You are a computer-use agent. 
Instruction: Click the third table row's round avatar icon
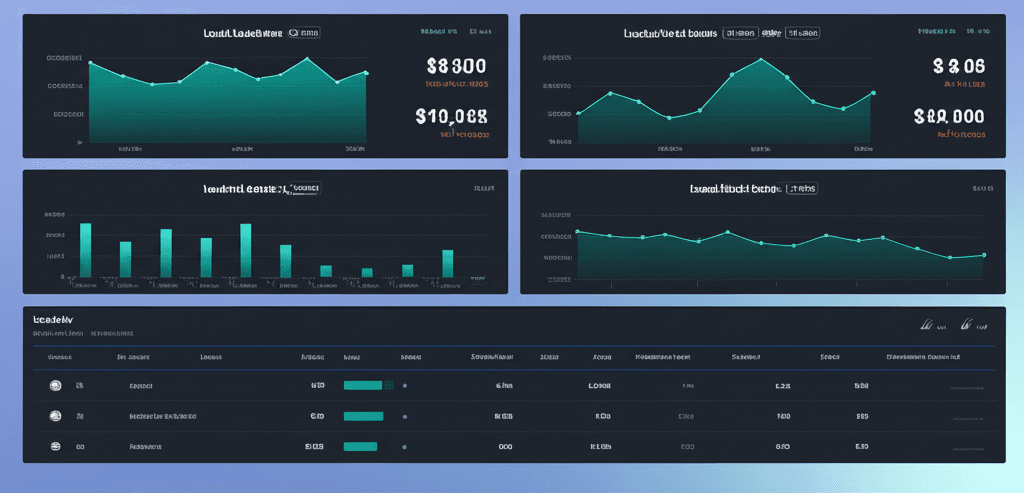pos(54,446)
